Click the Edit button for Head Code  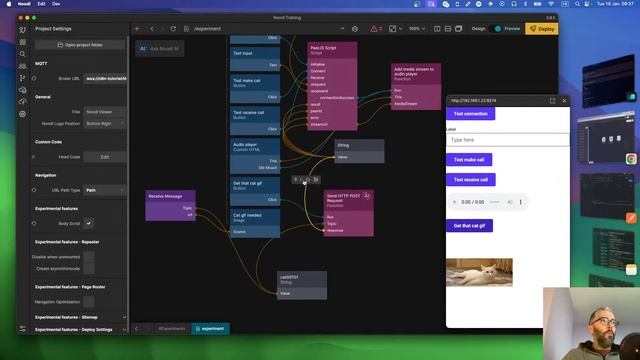(105, 157)
